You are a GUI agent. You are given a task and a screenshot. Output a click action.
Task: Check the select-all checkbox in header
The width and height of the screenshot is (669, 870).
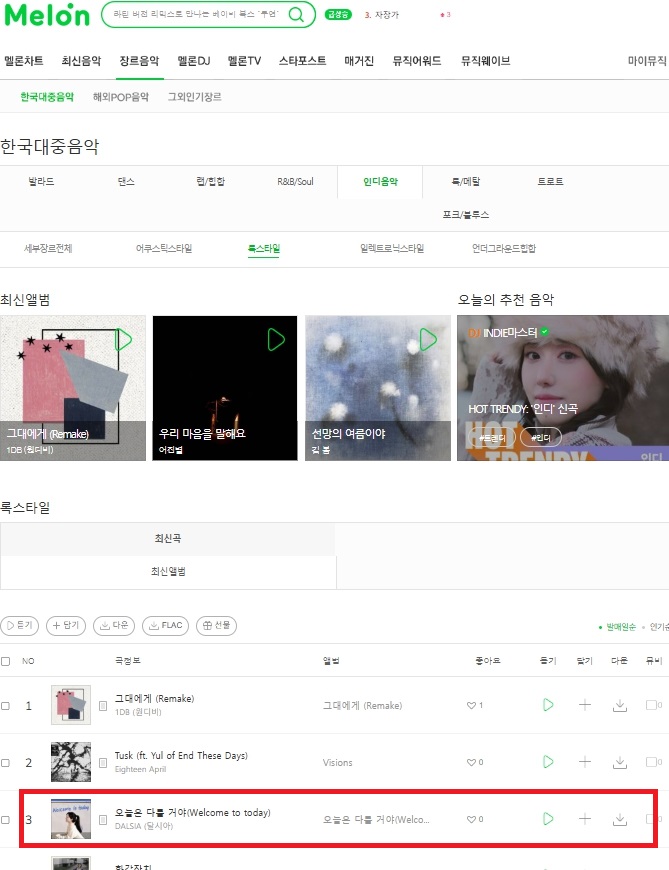[x=6, y=661]
